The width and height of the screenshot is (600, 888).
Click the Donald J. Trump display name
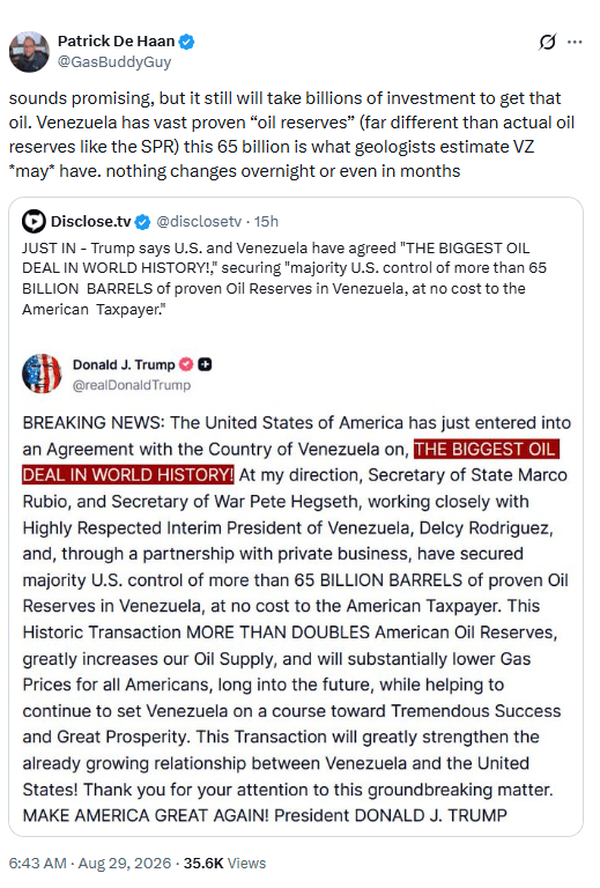tap(124, 365)
